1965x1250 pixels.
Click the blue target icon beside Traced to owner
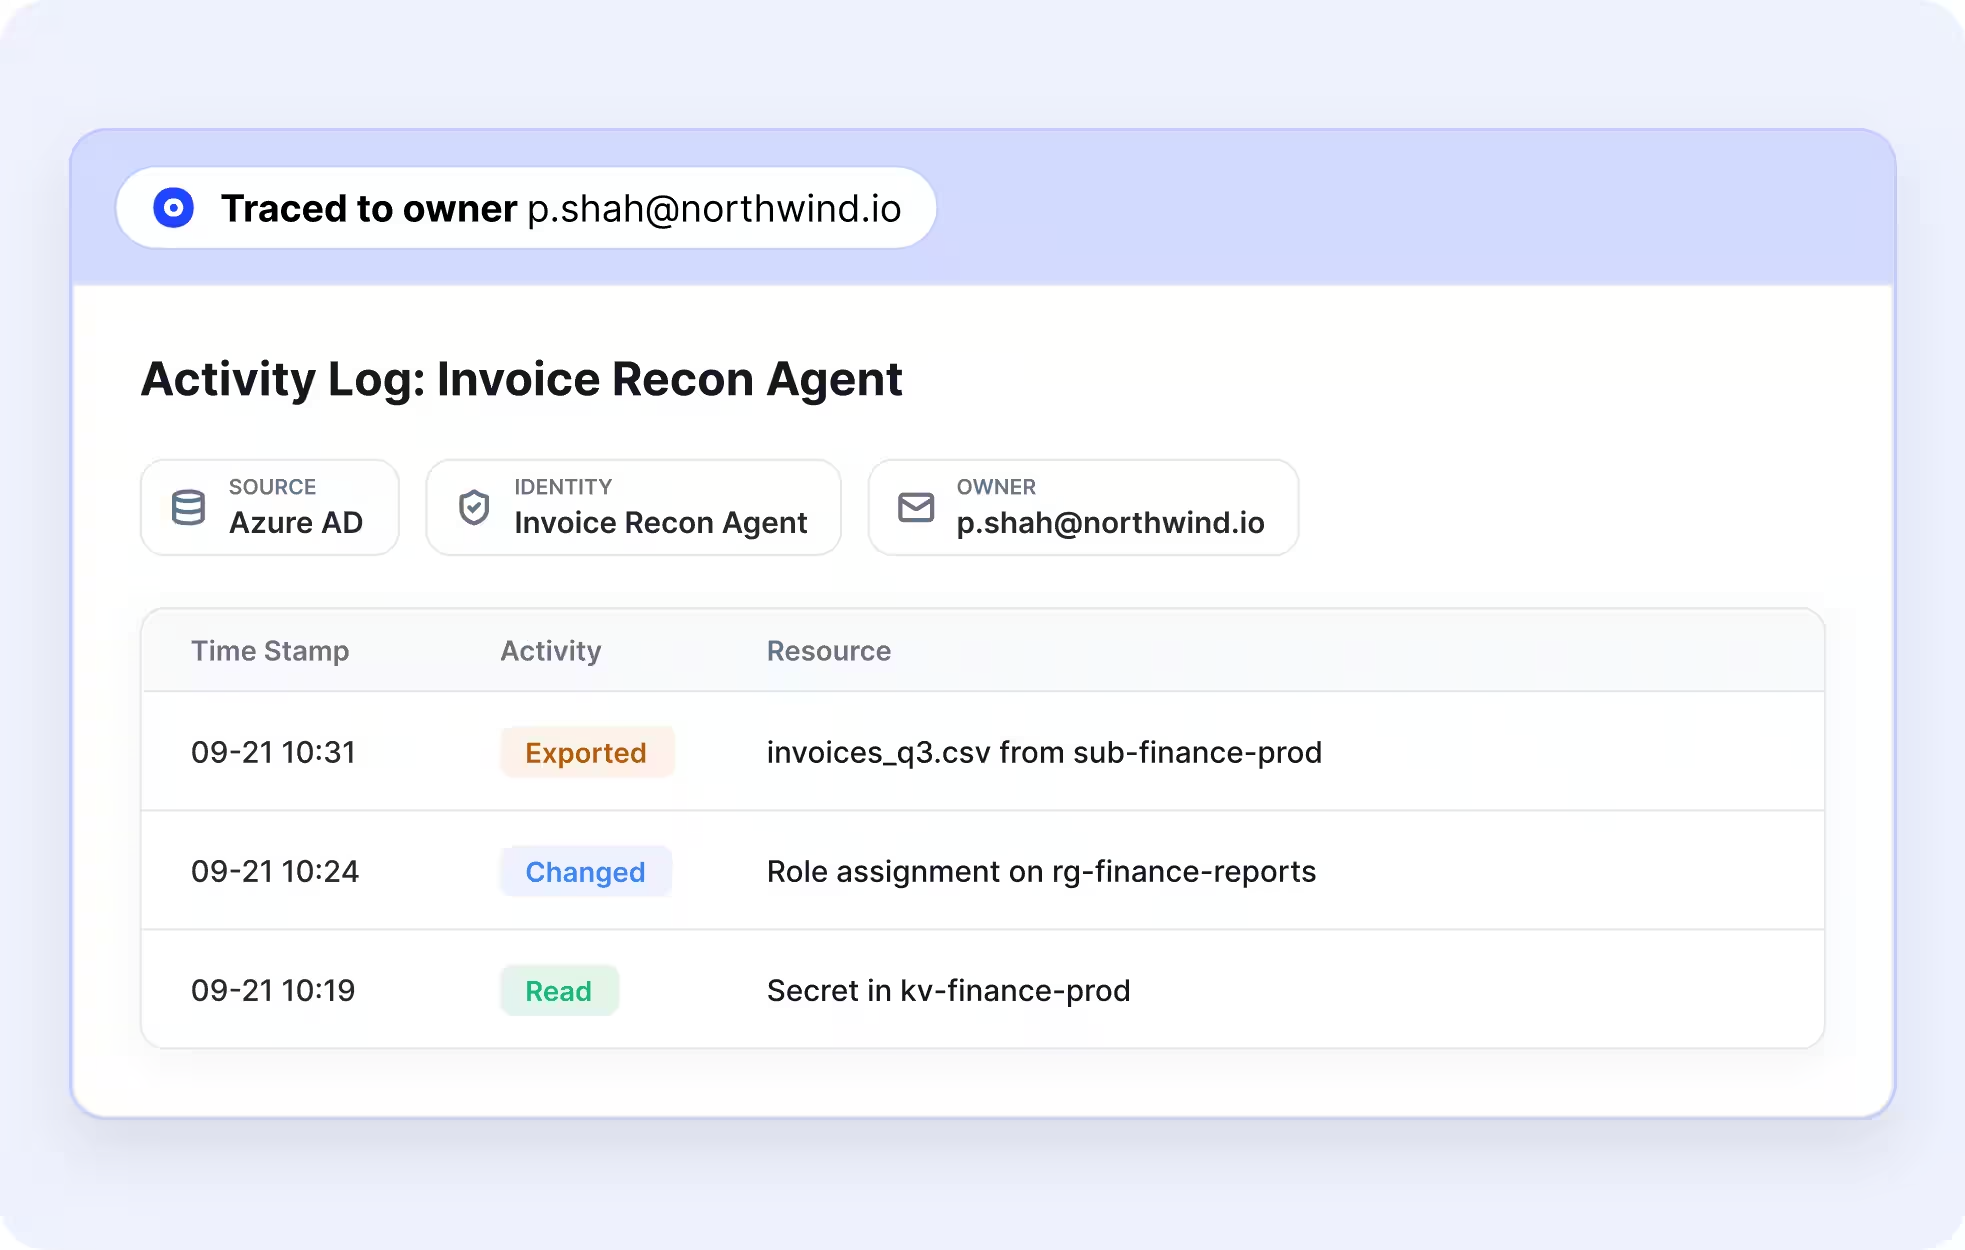click(173, 208)
